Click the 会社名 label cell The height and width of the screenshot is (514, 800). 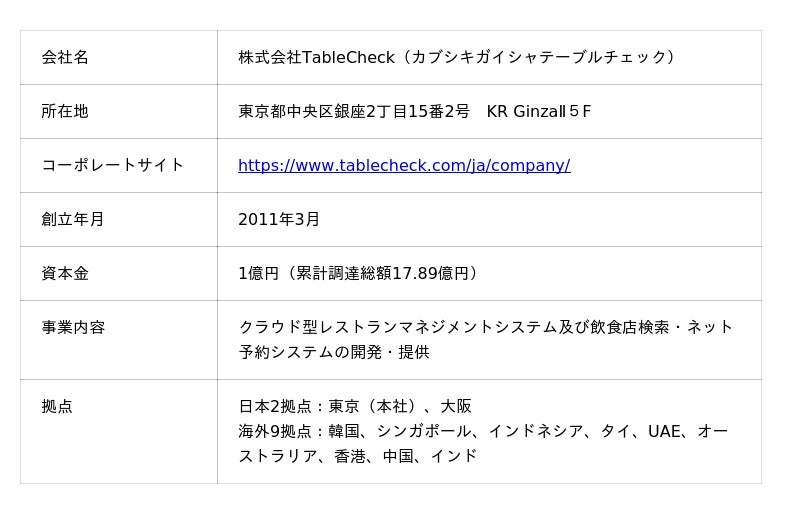[x=65, y=57]
